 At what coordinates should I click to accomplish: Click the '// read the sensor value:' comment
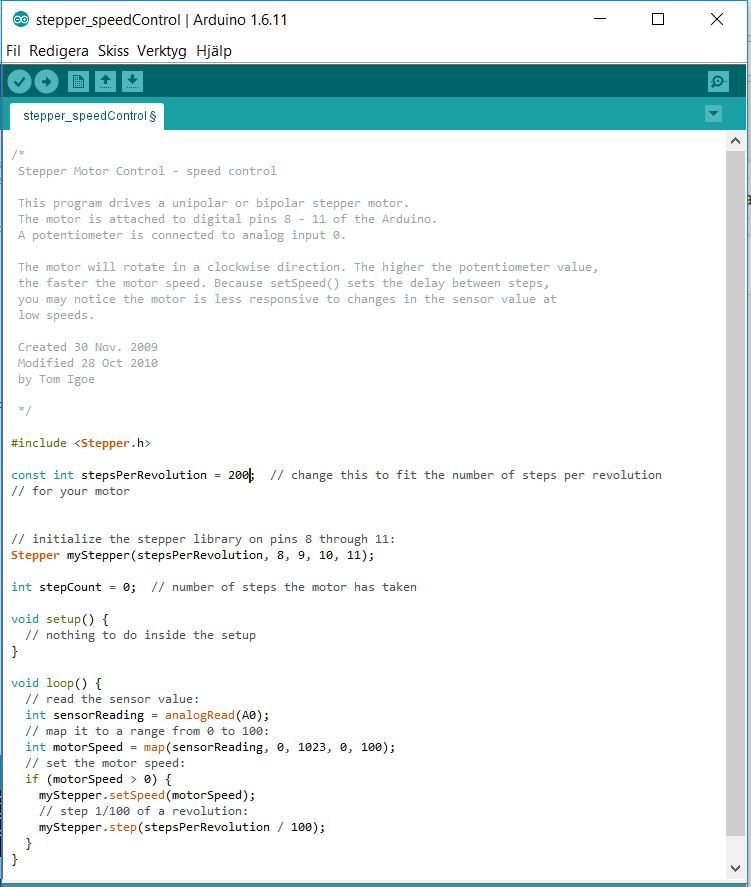click(x=112, y=699)
